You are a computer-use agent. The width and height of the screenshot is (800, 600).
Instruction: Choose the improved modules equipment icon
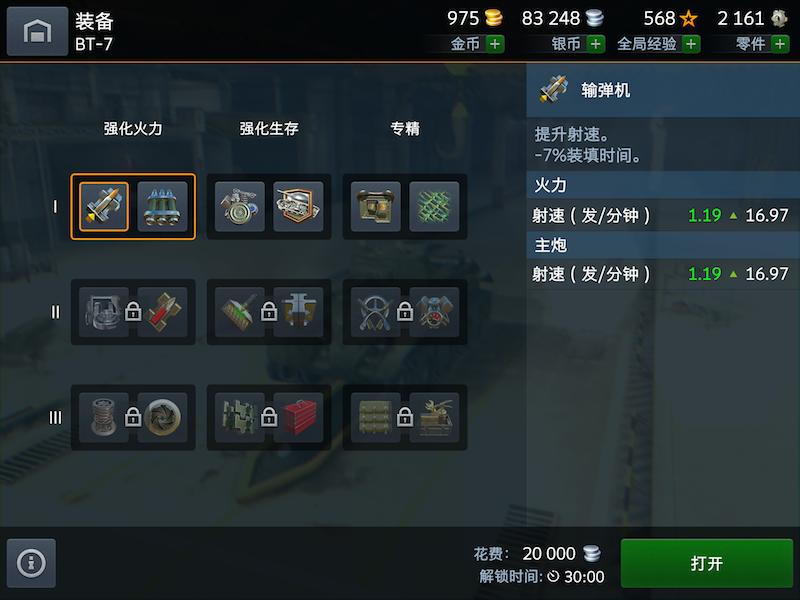pos(240,207)
